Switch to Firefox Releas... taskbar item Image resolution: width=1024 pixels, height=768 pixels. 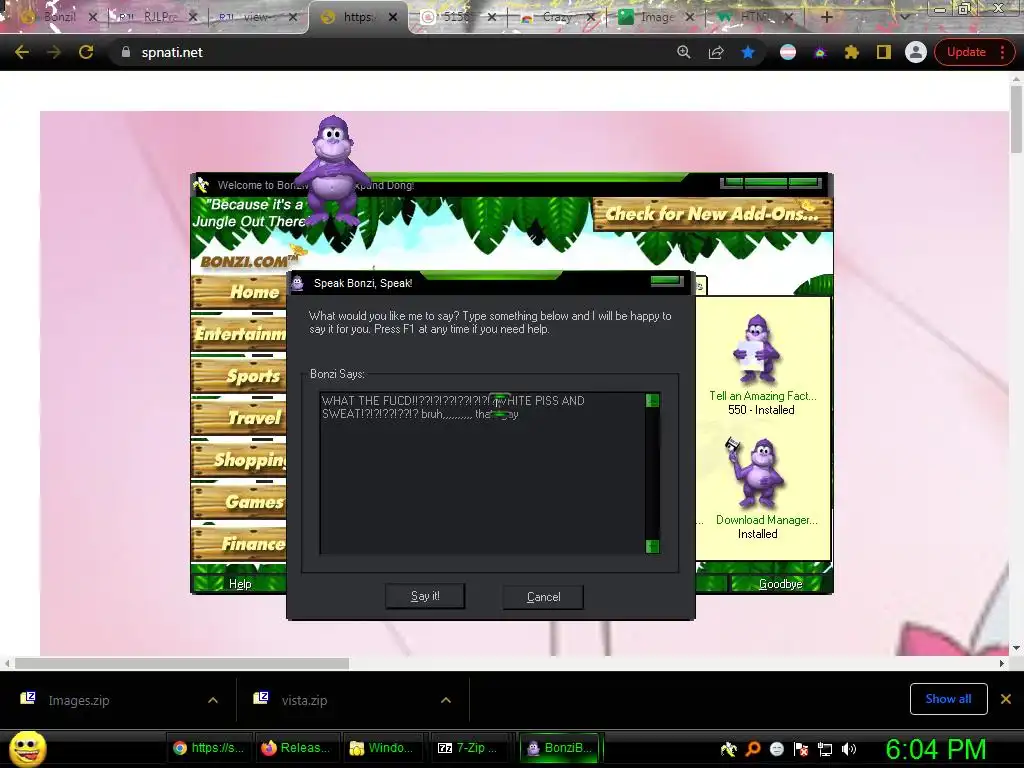(296, 748)
